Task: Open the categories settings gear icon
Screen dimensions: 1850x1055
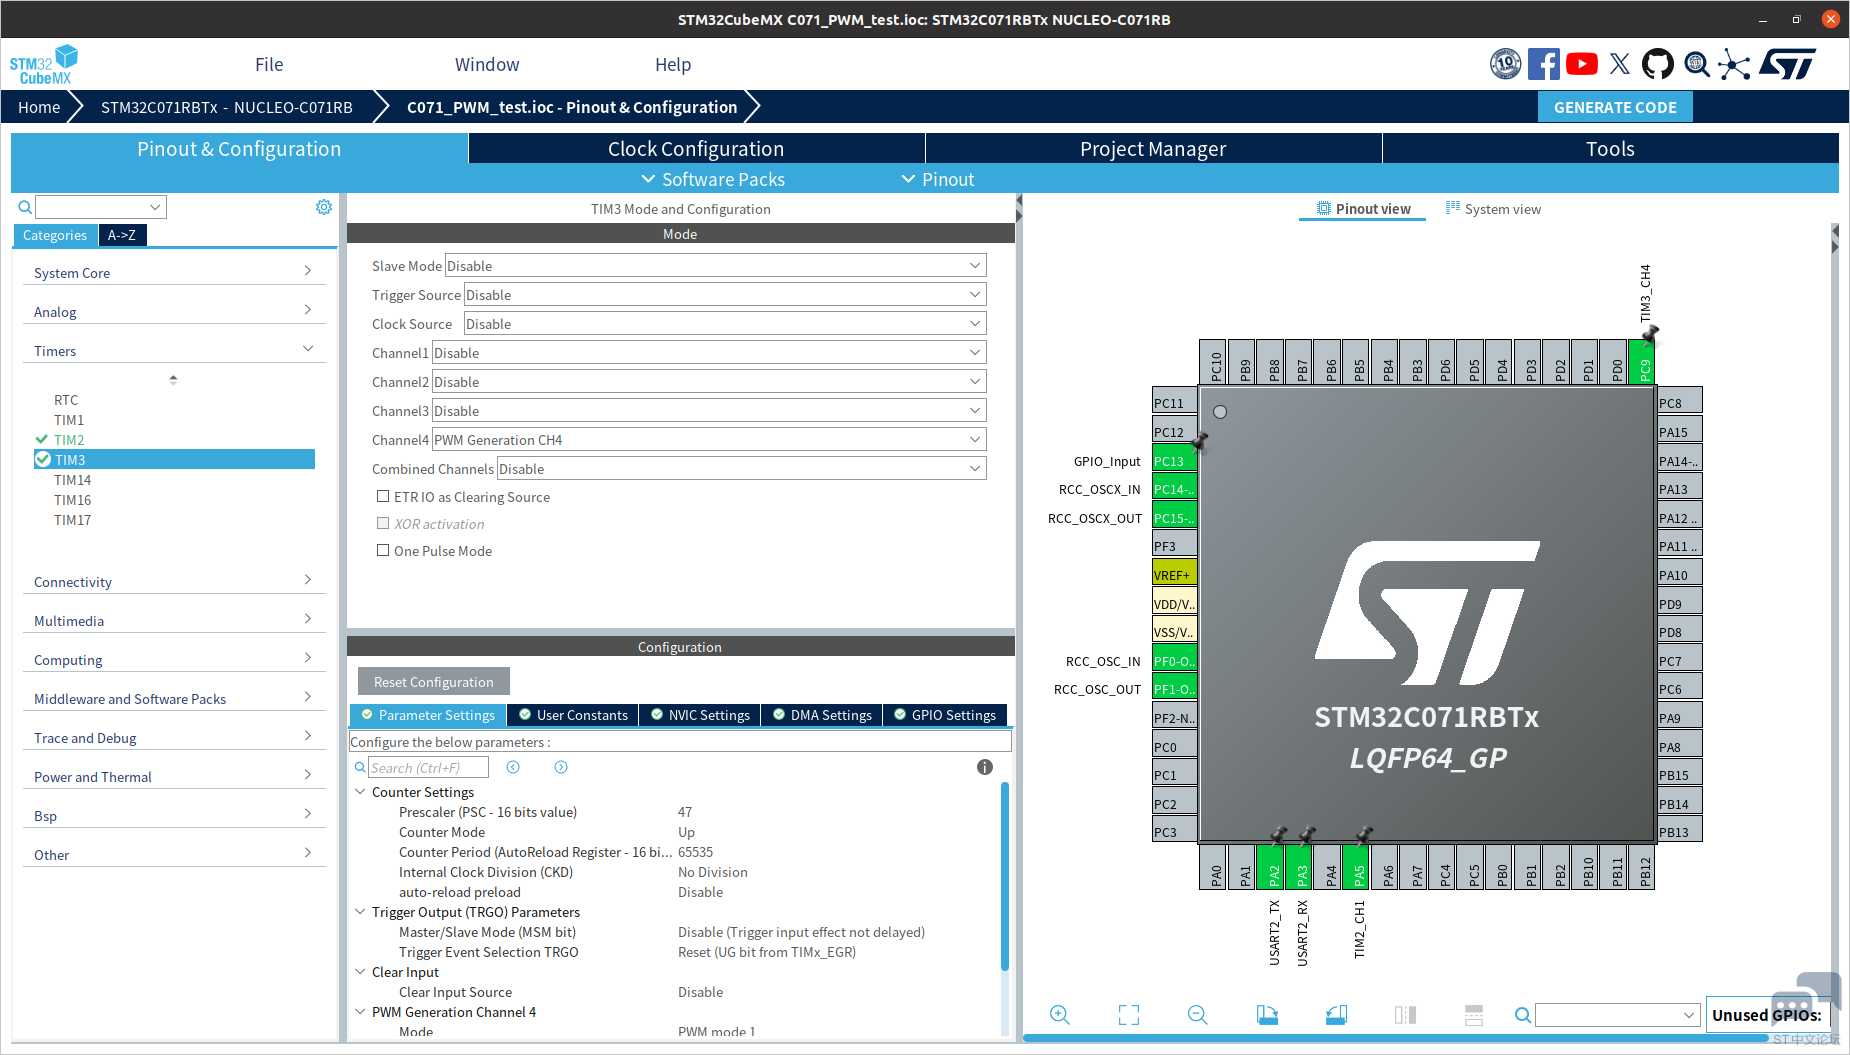Action: pos(324,207)
